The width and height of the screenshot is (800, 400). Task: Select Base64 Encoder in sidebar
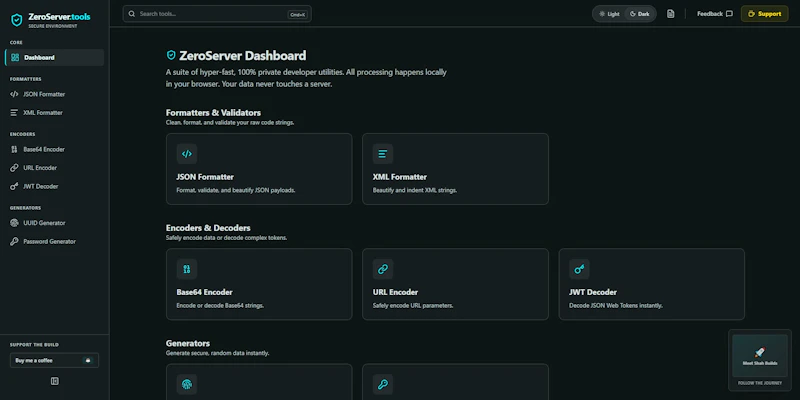tap(55, 149)
